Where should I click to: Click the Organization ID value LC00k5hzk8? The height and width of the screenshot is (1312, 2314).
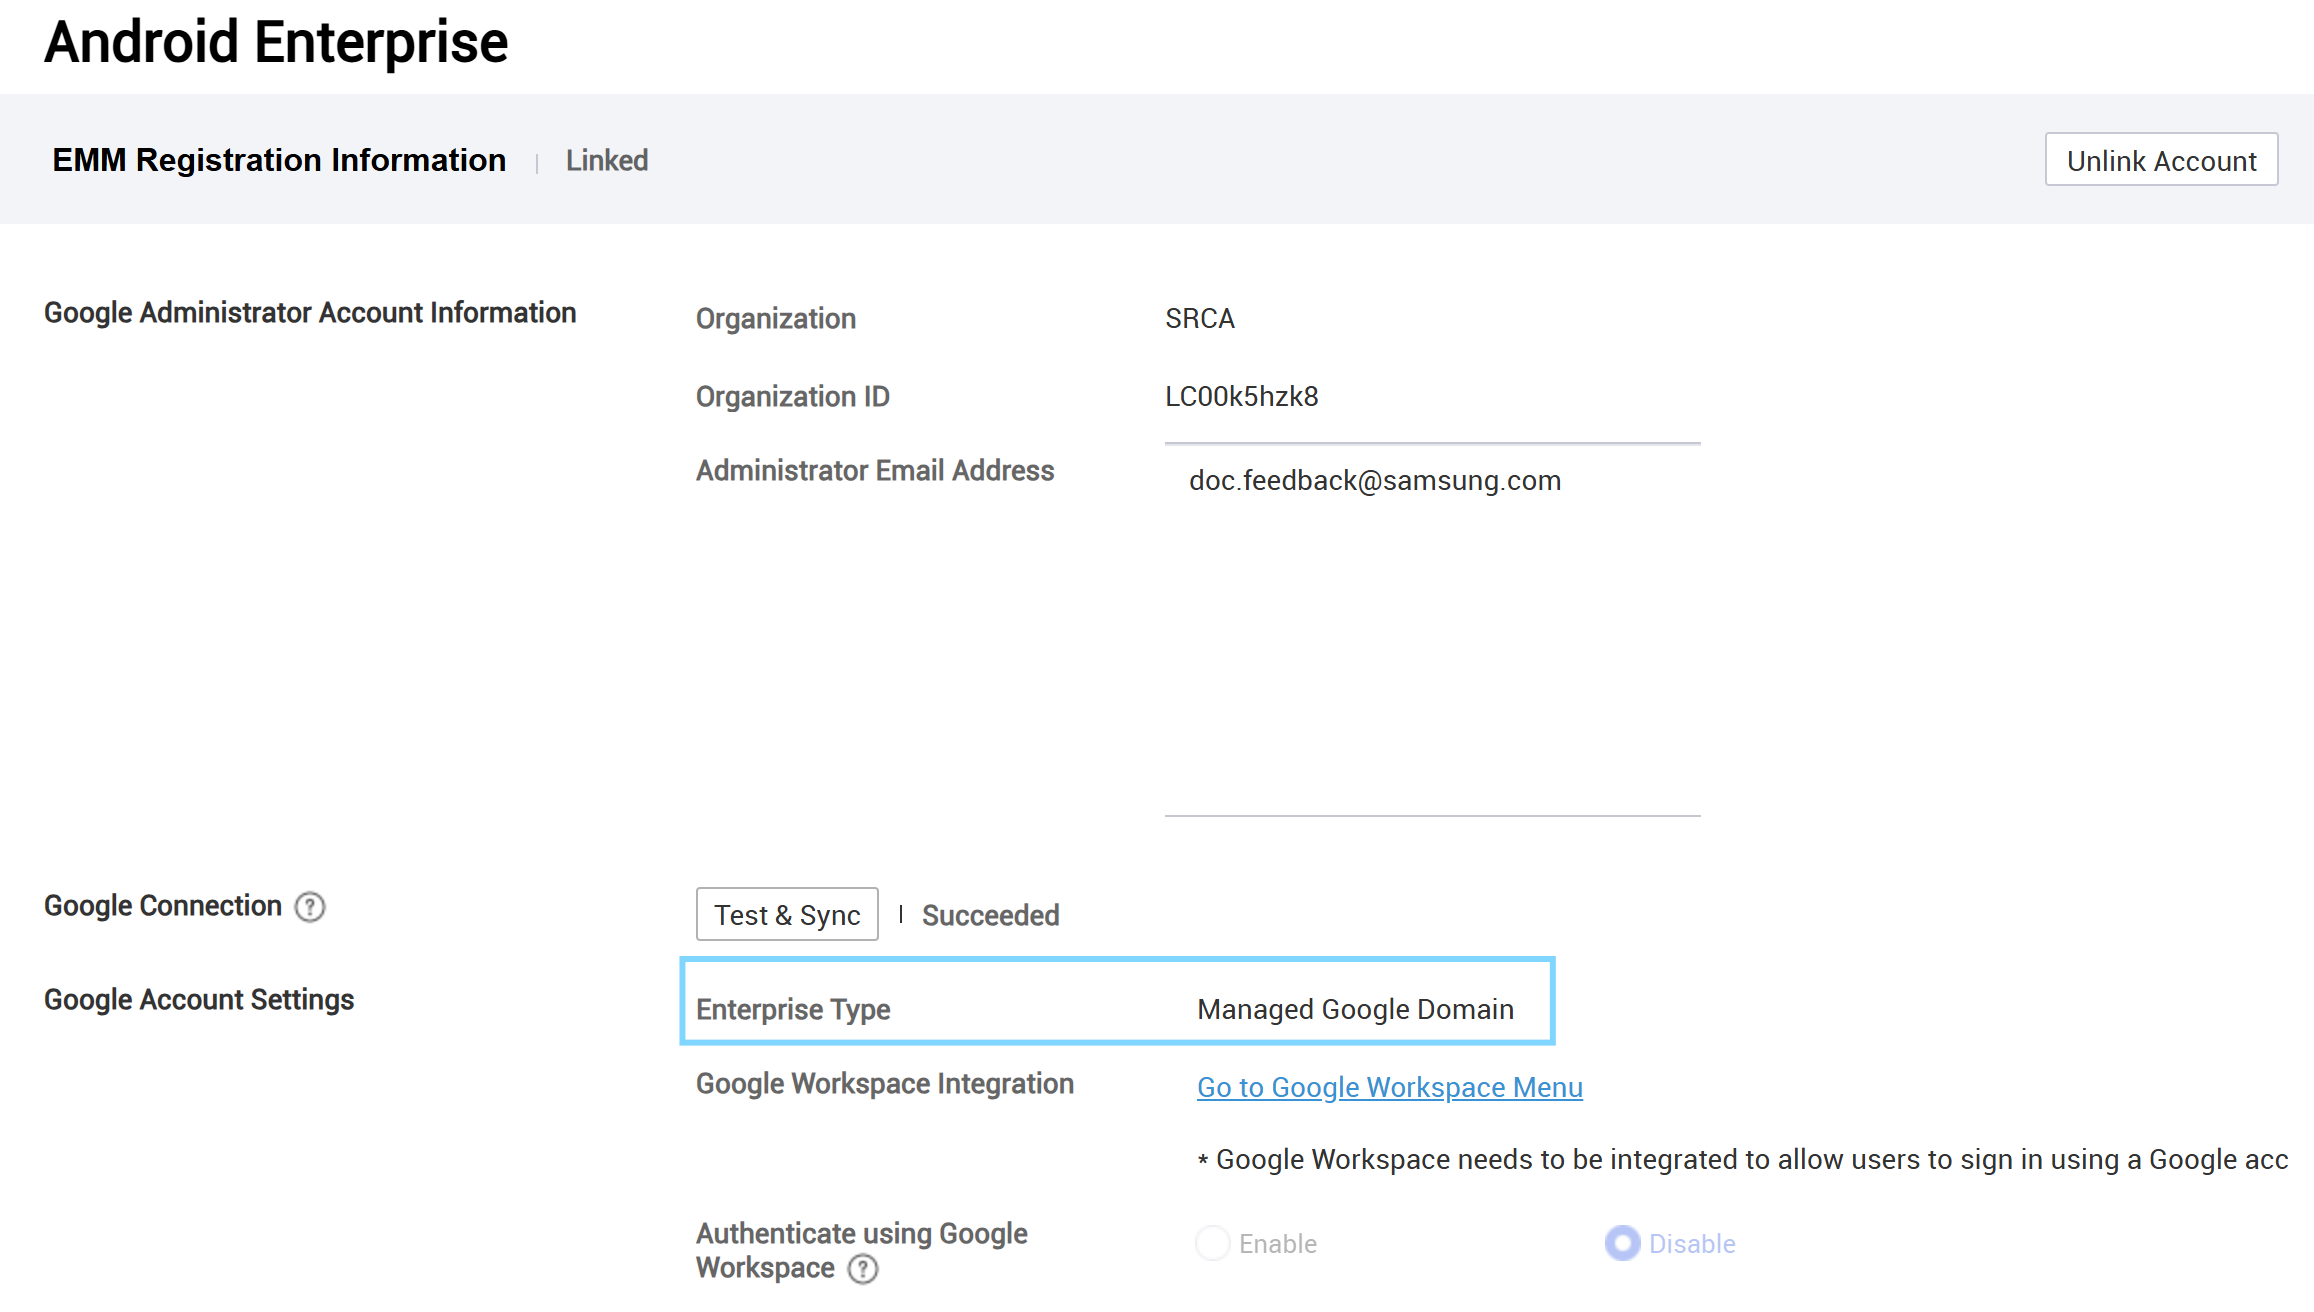point(1242,397)
